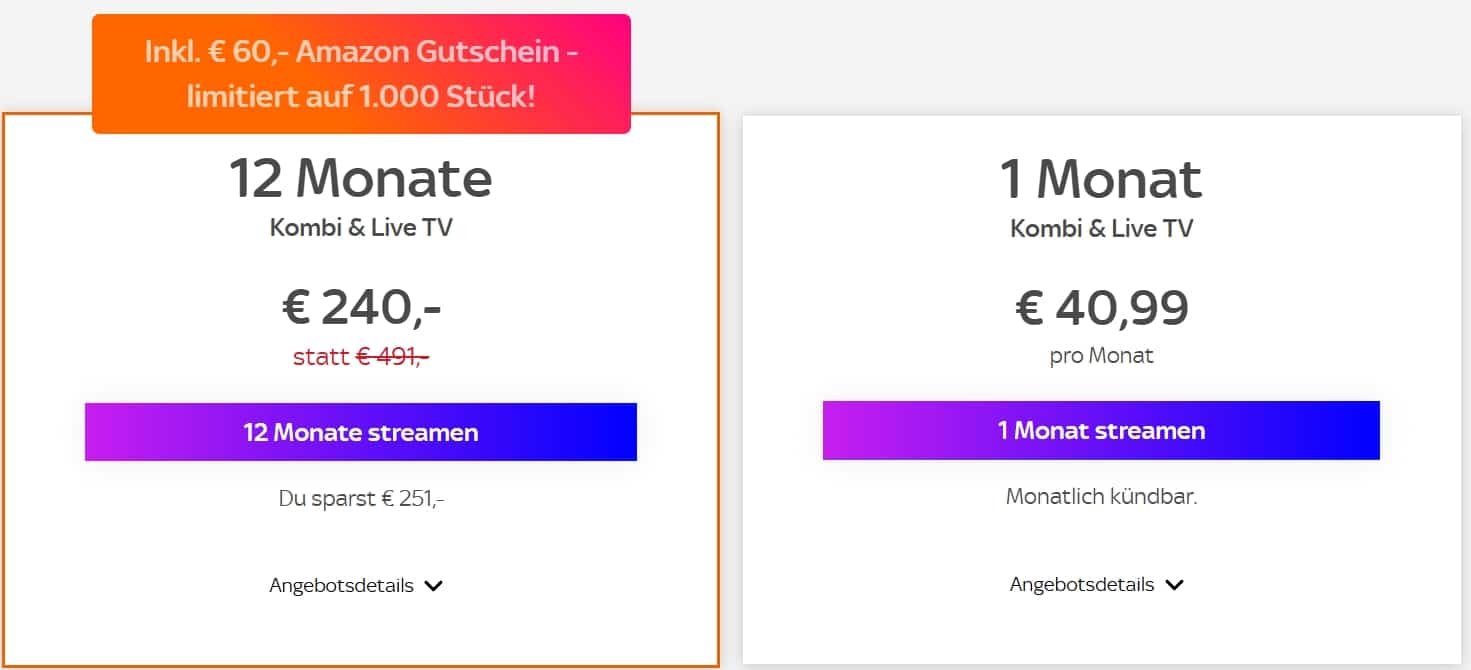Click the Monatlich kündbar. note

(1101, 496)
